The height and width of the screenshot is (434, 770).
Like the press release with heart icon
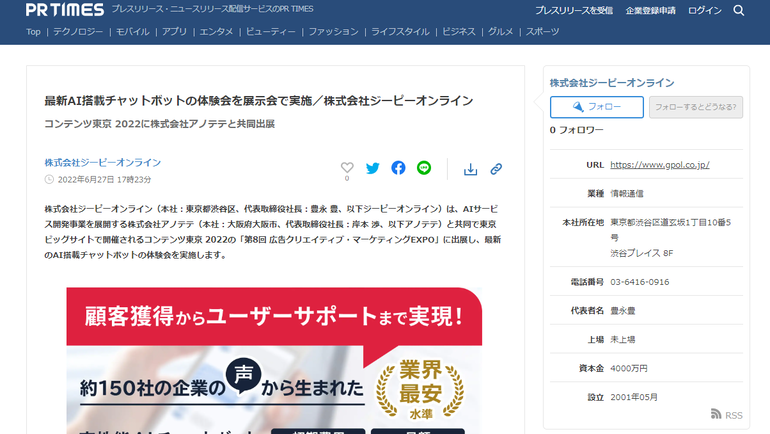point(347,168)
